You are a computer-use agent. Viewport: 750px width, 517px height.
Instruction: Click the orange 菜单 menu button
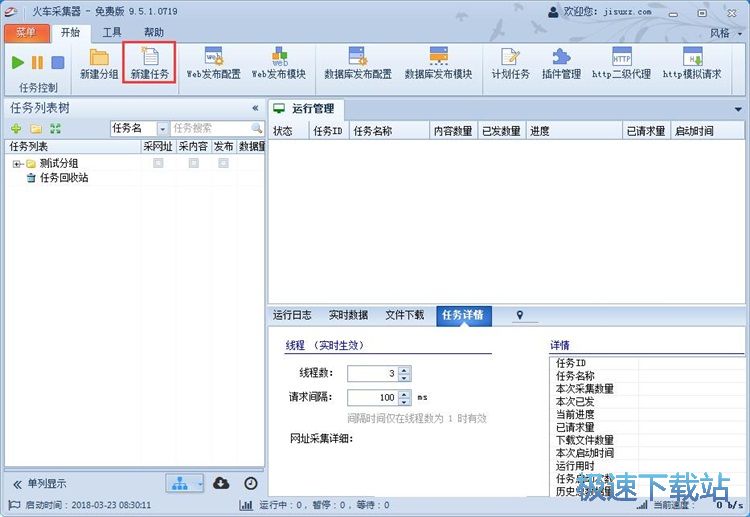point(25,32)
